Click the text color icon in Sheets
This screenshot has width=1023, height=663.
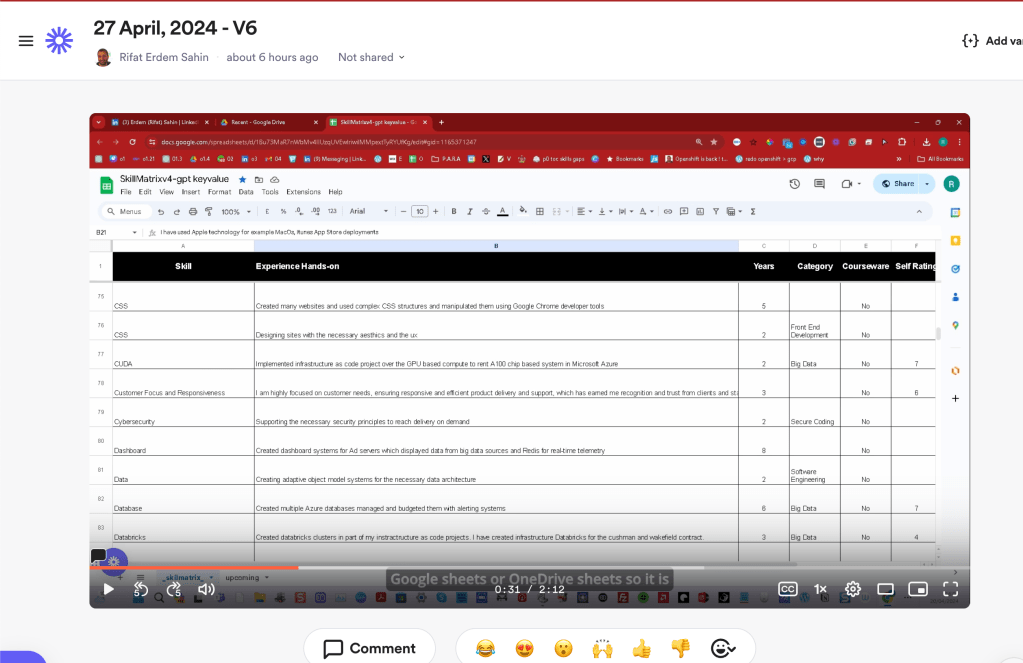(x=502, y=211)
